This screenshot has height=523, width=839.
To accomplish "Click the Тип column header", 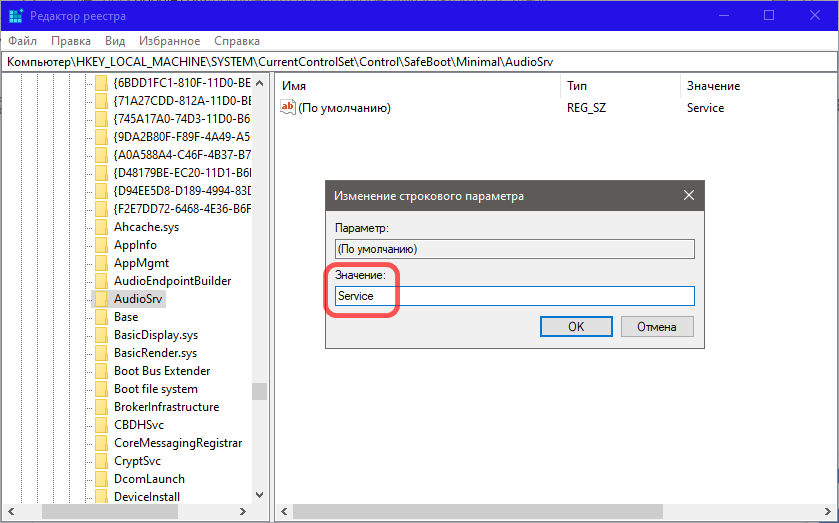I will [577, 87].
